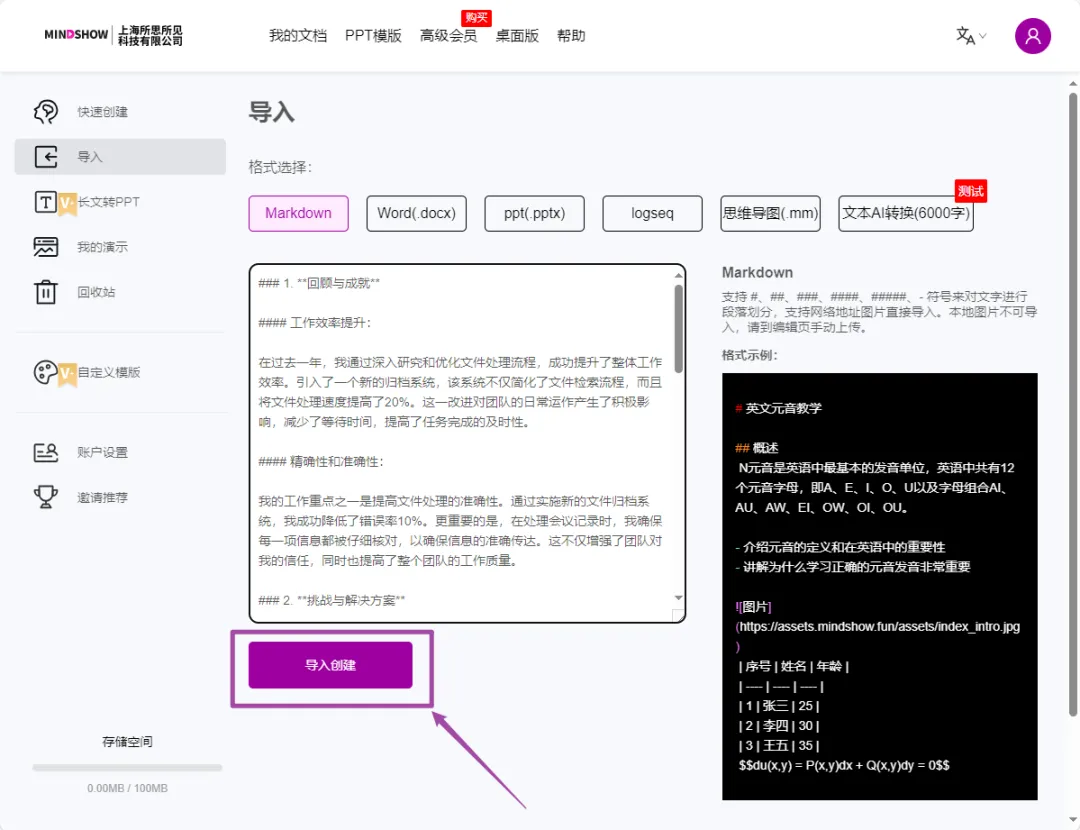Choose the 文本AI转换(6000字) format option
Image resolution: width=1080 pixels, height=830 pixels.
(x=906, y=214)
